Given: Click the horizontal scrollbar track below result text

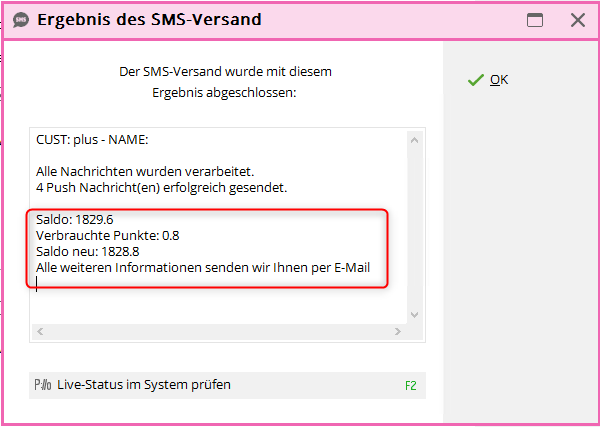Looking at the screenshot, I should point(218,331).
